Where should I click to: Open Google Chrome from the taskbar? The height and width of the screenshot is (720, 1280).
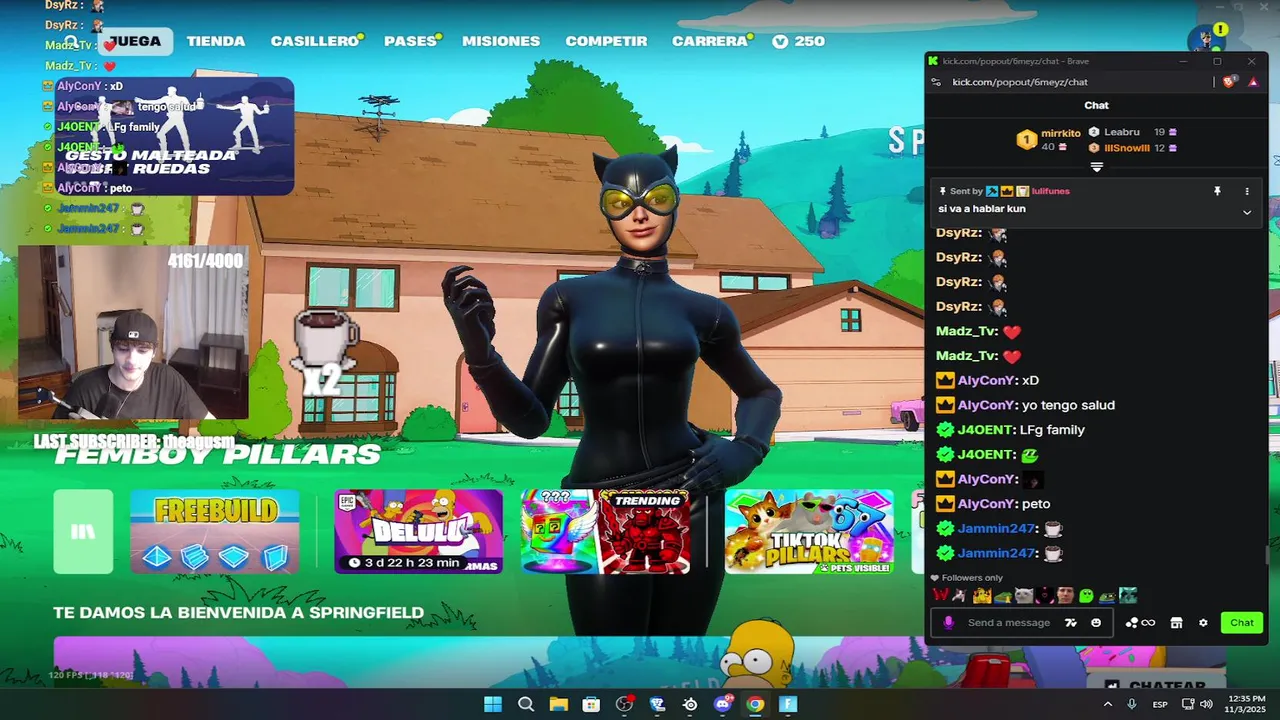(756, 704)
